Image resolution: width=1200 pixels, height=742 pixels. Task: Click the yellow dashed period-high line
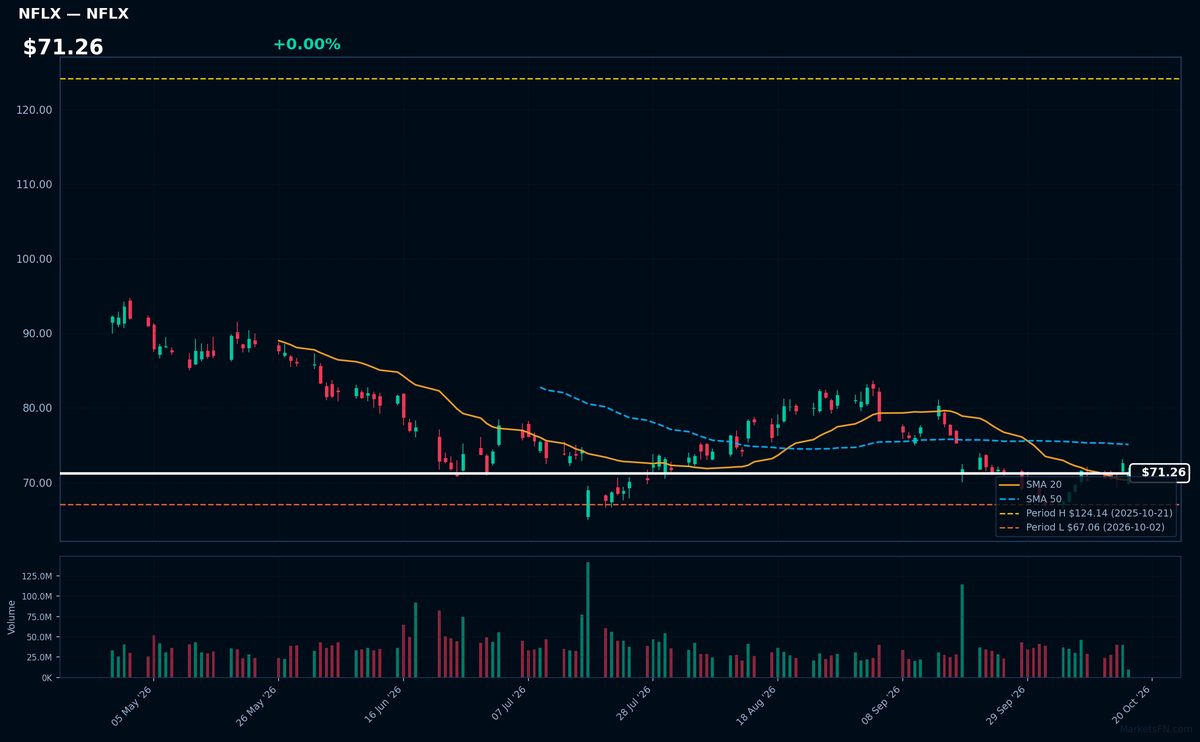click(620, 79)
